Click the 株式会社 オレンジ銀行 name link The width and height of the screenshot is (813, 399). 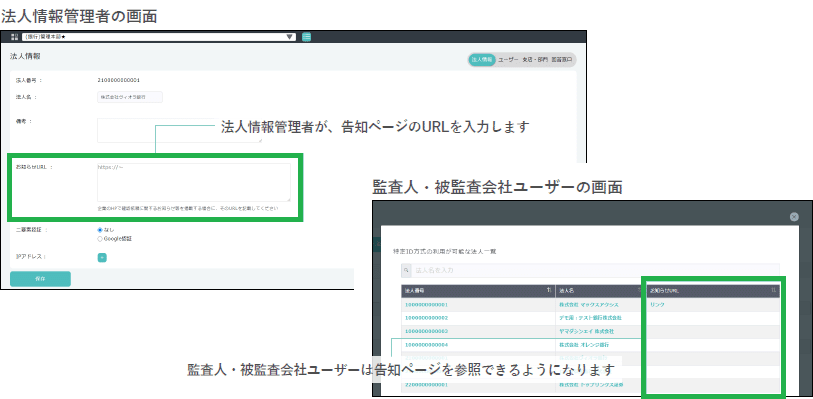pyautogui.click(x=584, y=345)
